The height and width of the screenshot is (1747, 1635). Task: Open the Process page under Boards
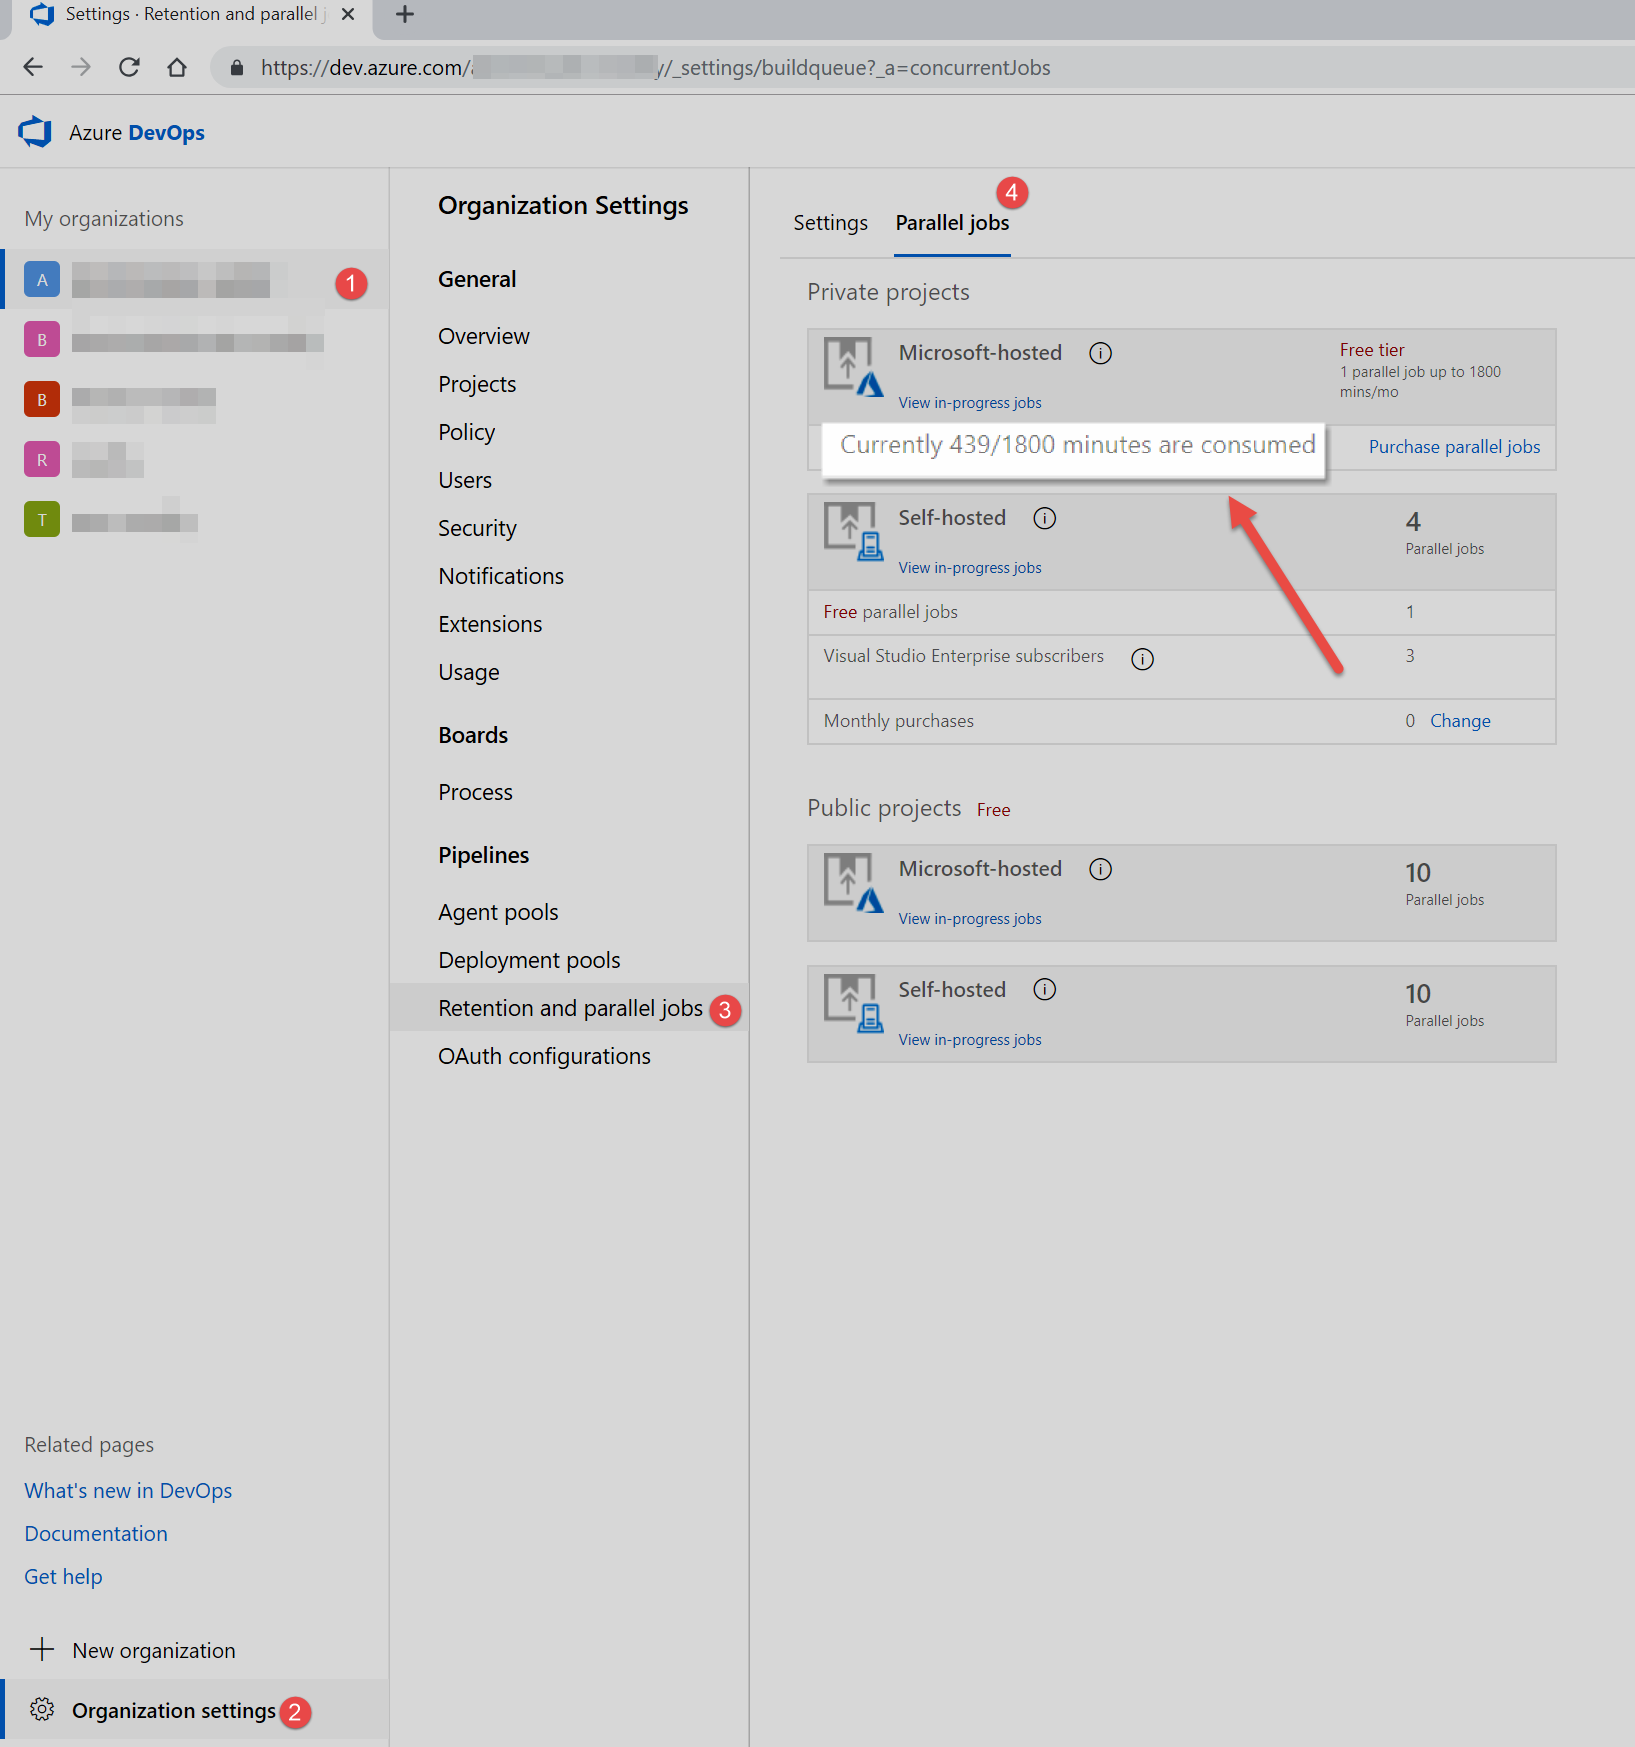pyautogui.click(x=475, y=792)
